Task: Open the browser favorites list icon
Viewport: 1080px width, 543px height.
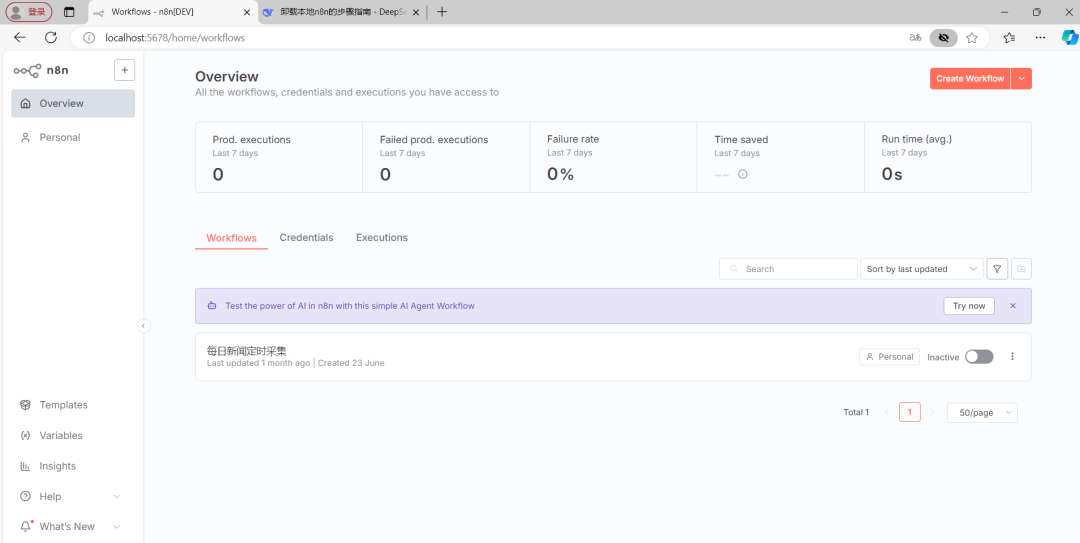Action: [1009, 38]
